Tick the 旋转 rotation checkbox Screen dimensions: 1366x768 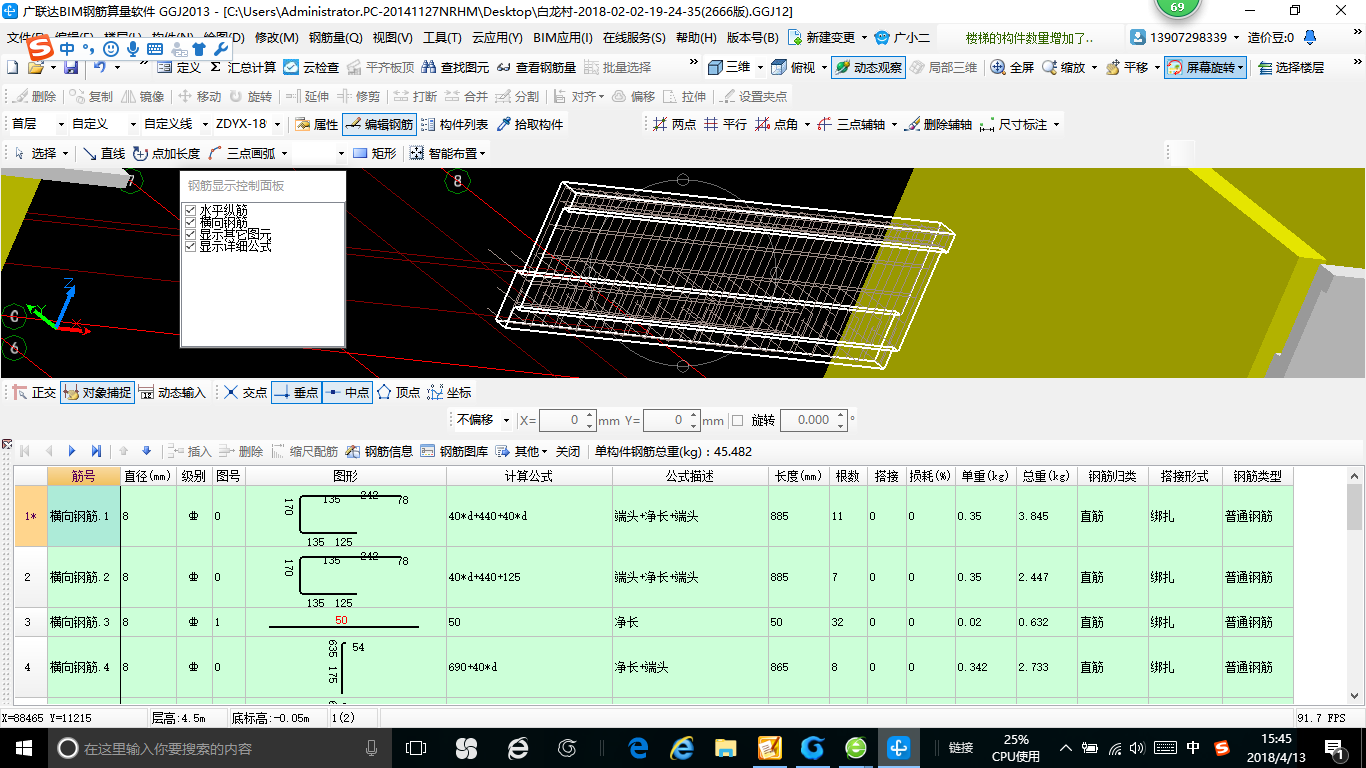tap(738, 420)
